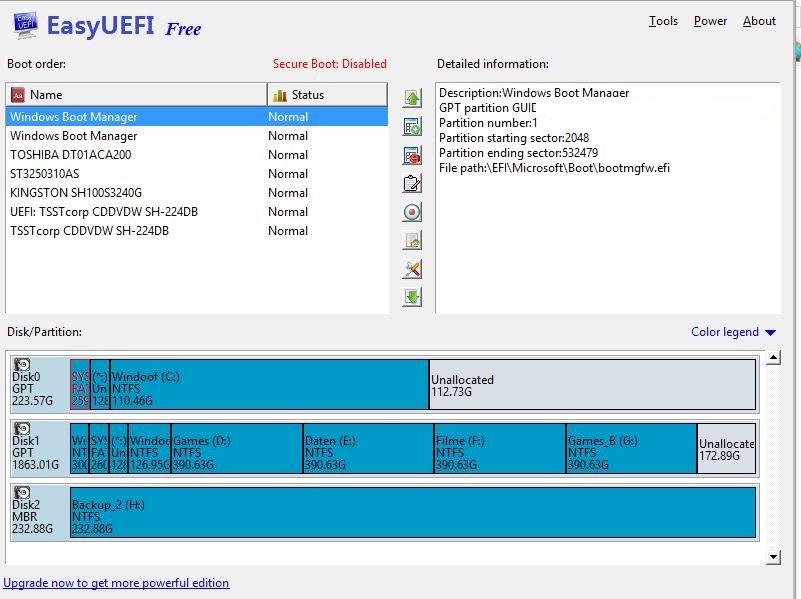
Task: Click the create new boot entry icon
Action: (x=412, y=127)
